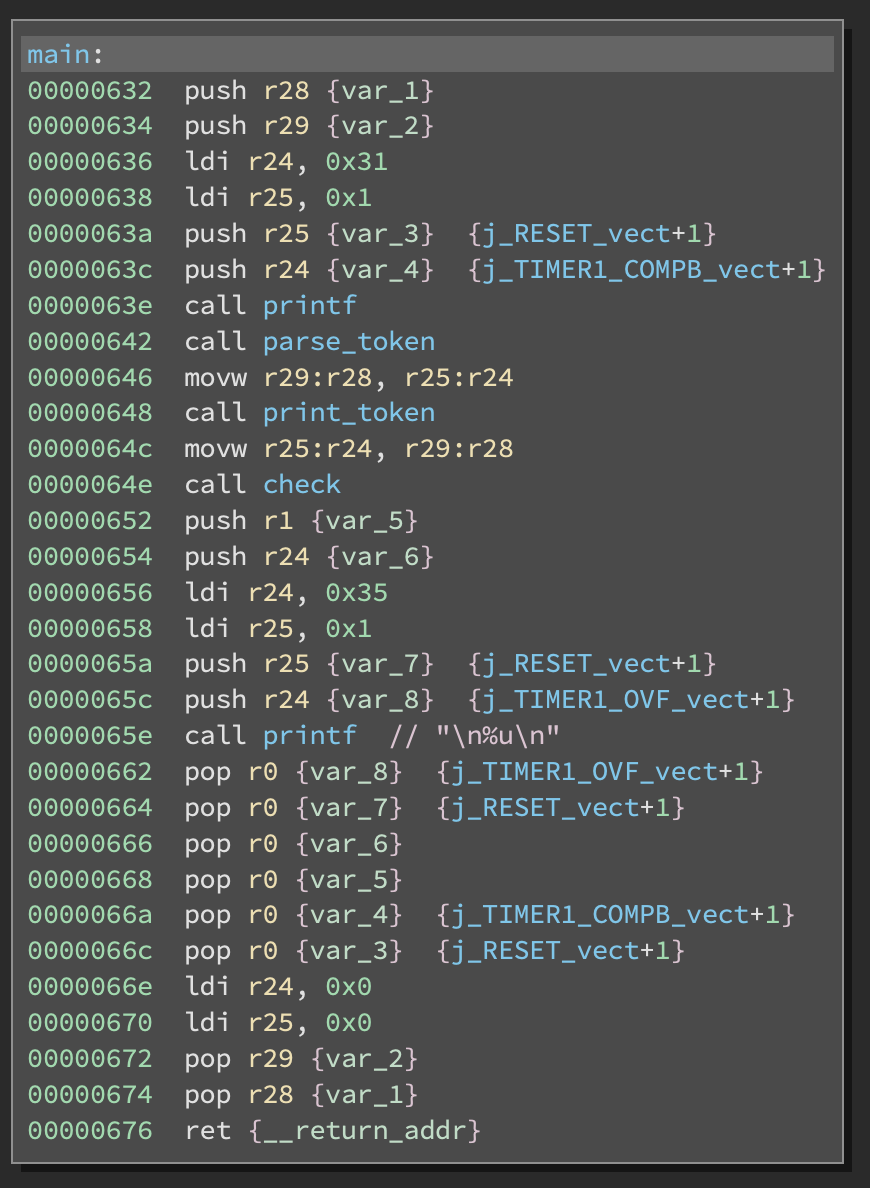
Task: Select address 00000676
Action: click(x=90, y=1131)
